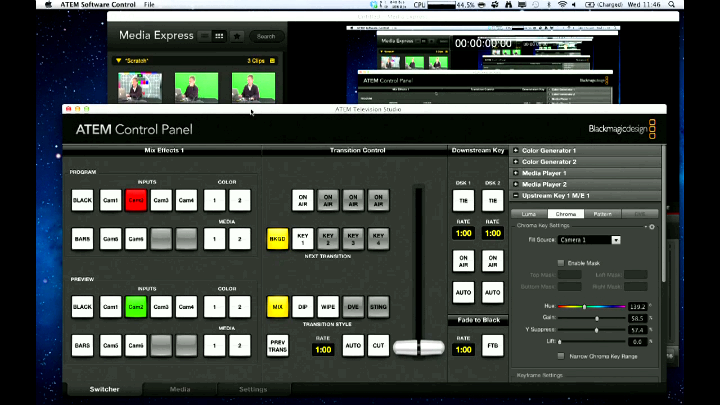This screenshot has width=720, height=405.
Task: Select Program Media 2 source
Action: [x=240, y=239]
